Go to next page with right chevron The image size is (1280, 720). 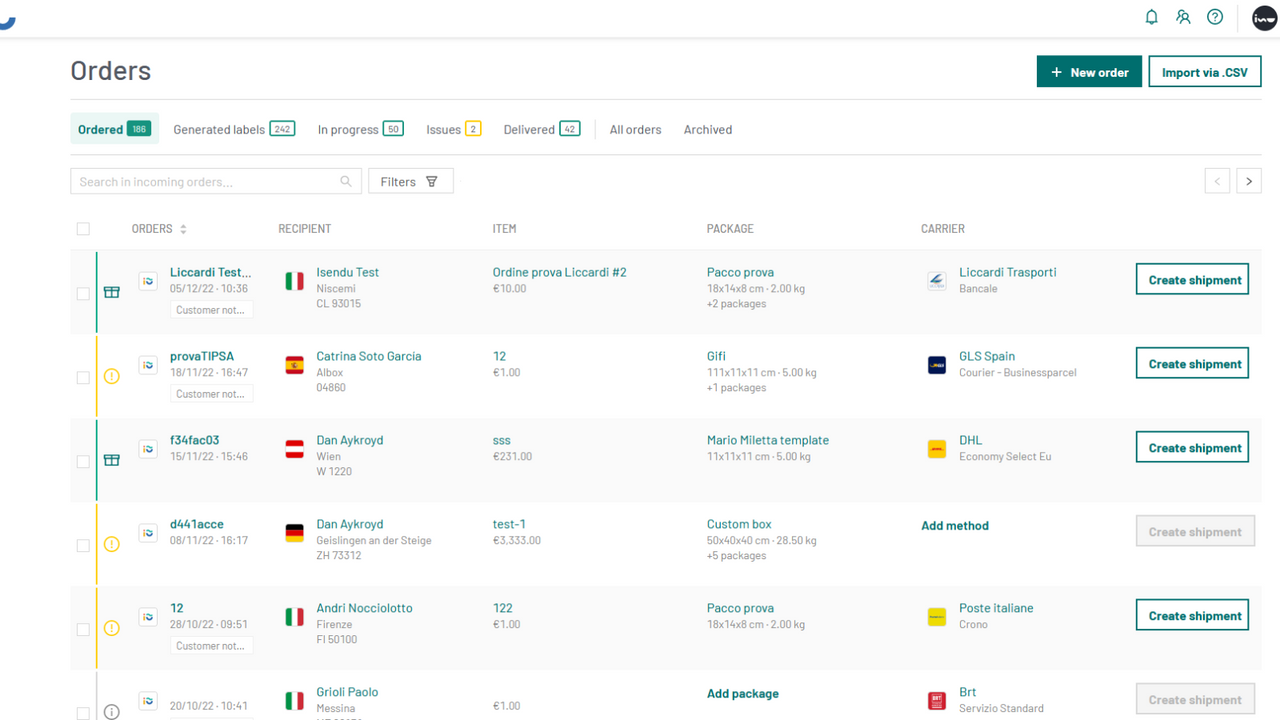1248,181
